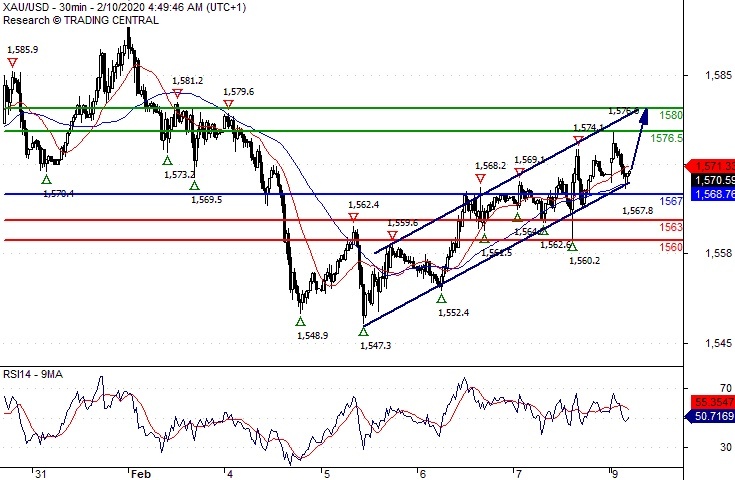The image size is (735, 480).
Task: Click the blue 50.7169 RSI value tag
Action: pos(711,416)
